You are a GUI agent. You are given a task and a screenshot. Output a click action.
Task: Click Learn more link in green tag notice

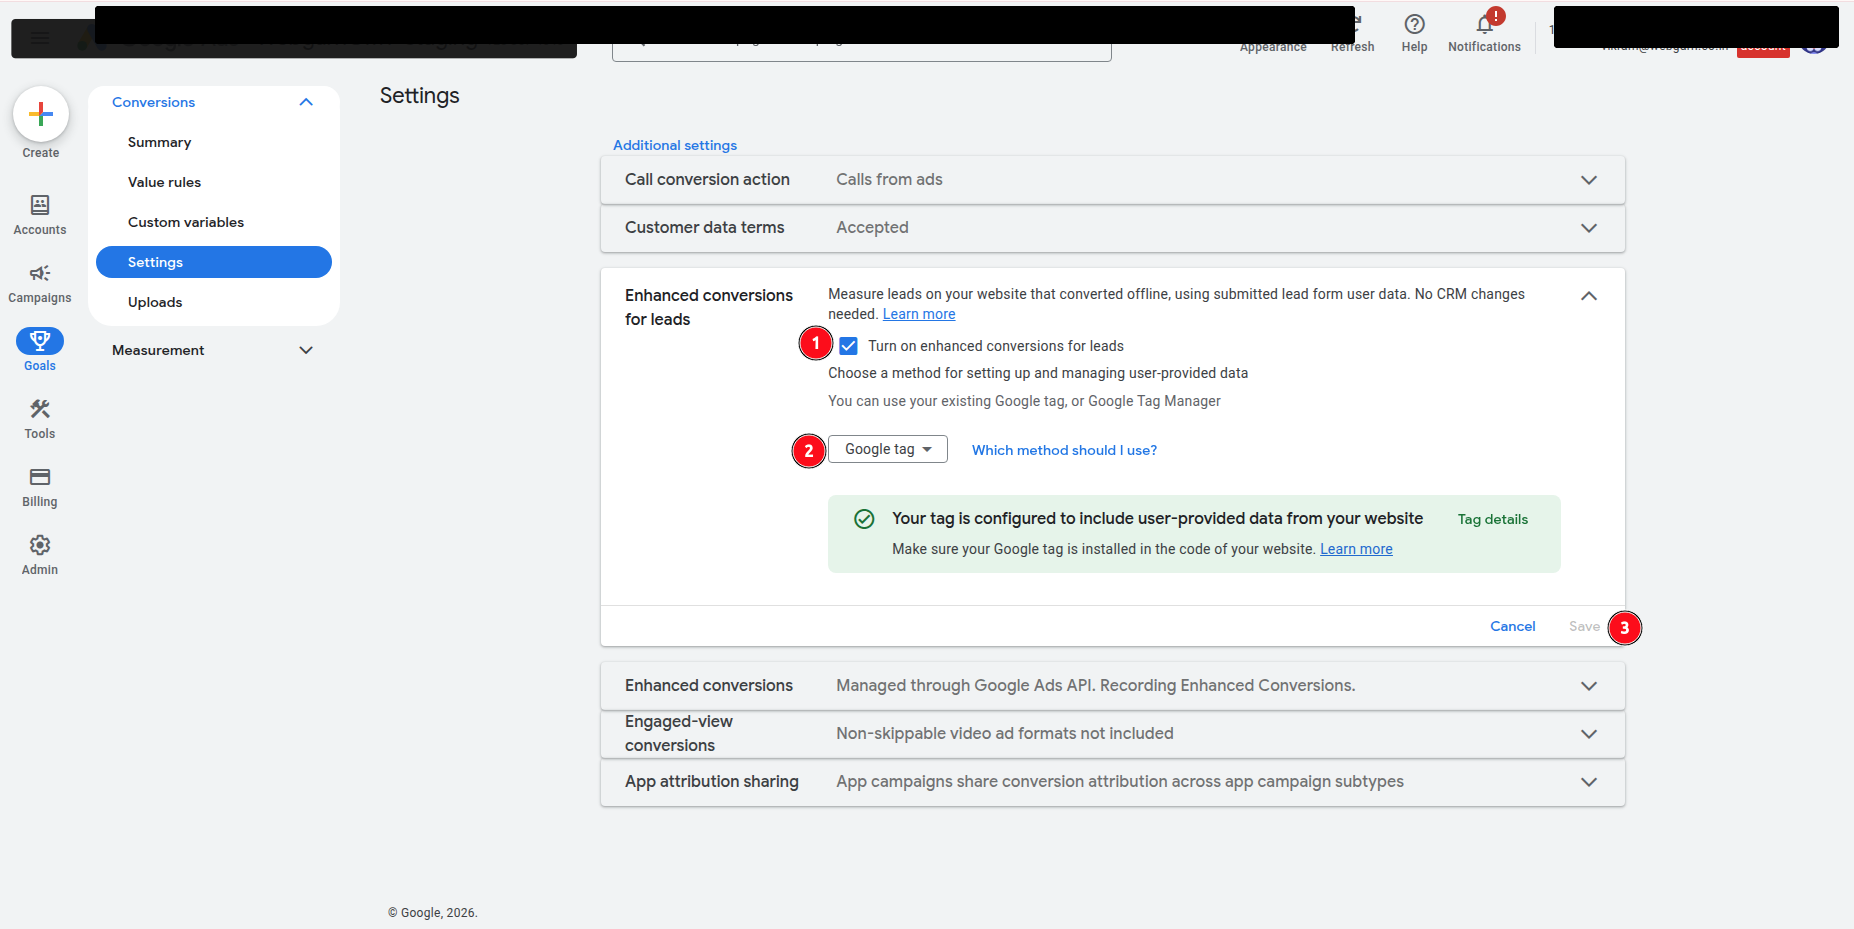[x=1356, y=549]
